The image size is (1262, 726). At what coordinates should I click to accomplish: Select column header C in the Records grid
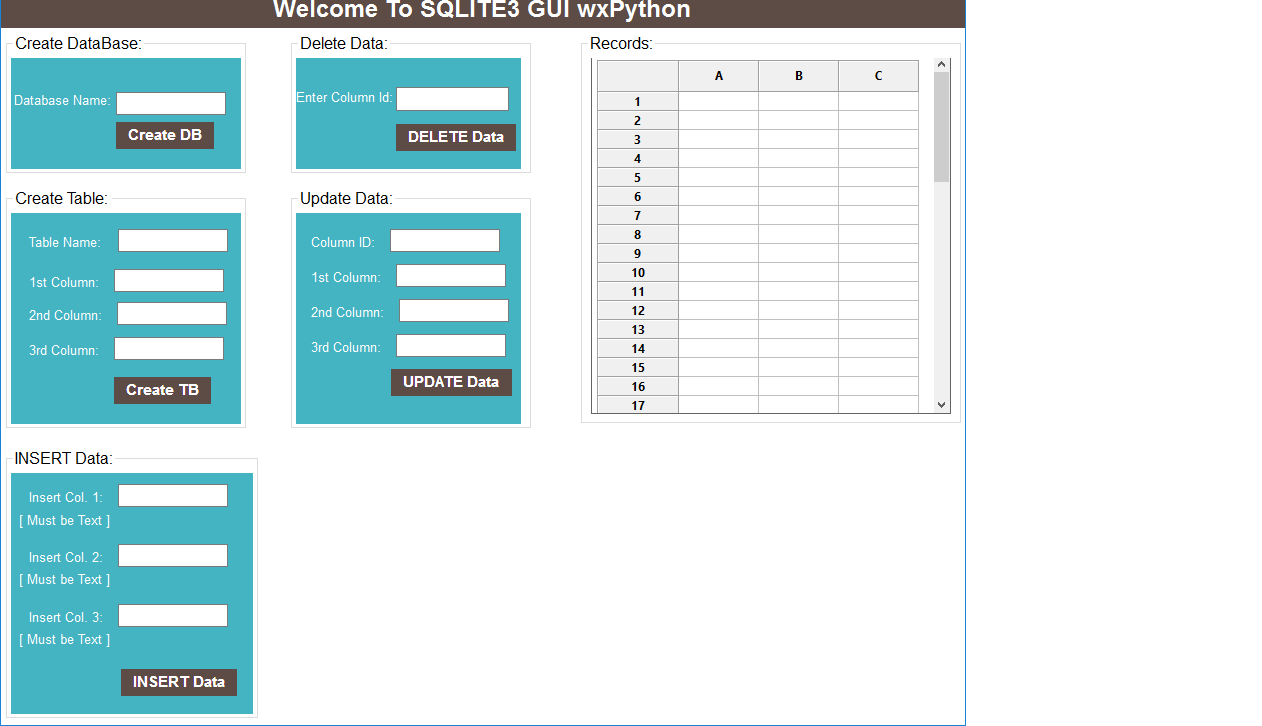[x=878, y=75]
